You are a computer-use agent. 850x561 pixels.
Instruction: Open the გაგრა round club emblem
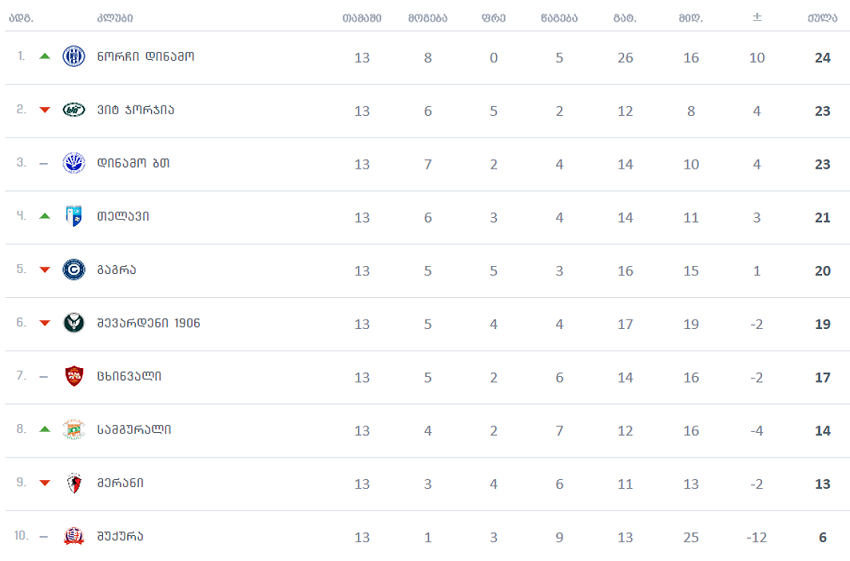point(74,269)
